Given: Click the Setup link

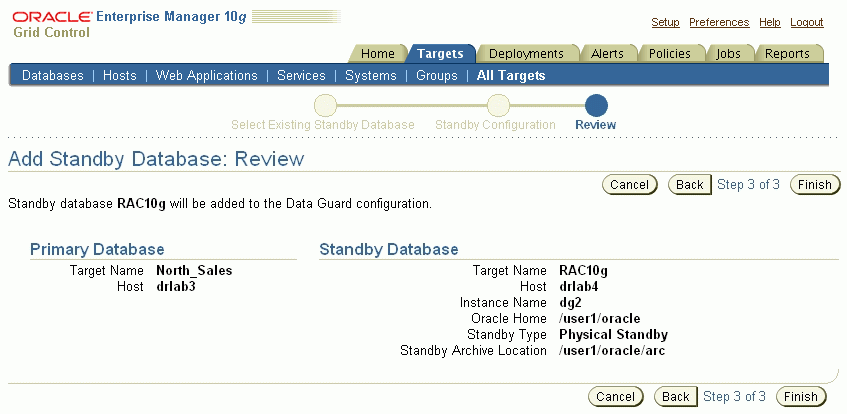Looking at the screenshot, I should pos(665,22).
